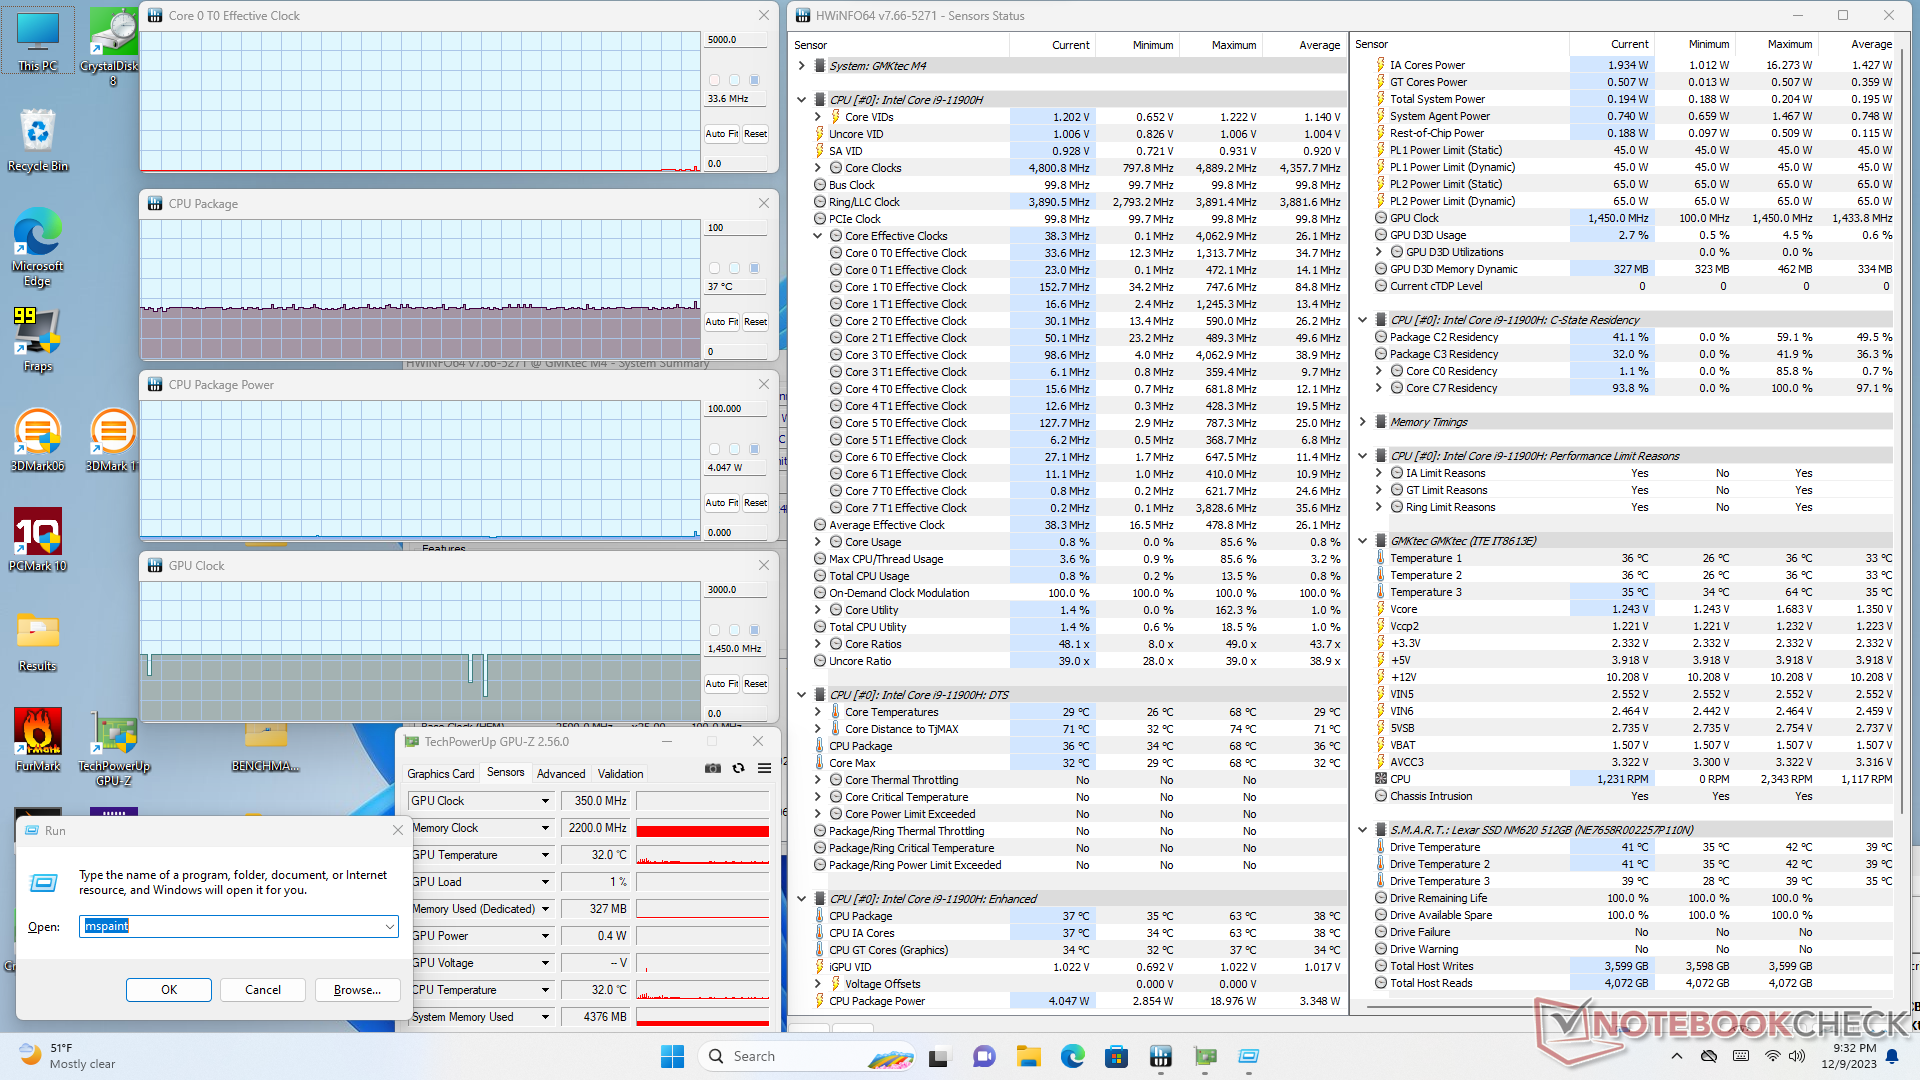The width and height of the screenshot is (1920, 1080).
Task: Open the Memory Used (Dedicated) dropdown
Action: [x=545, y=909]
